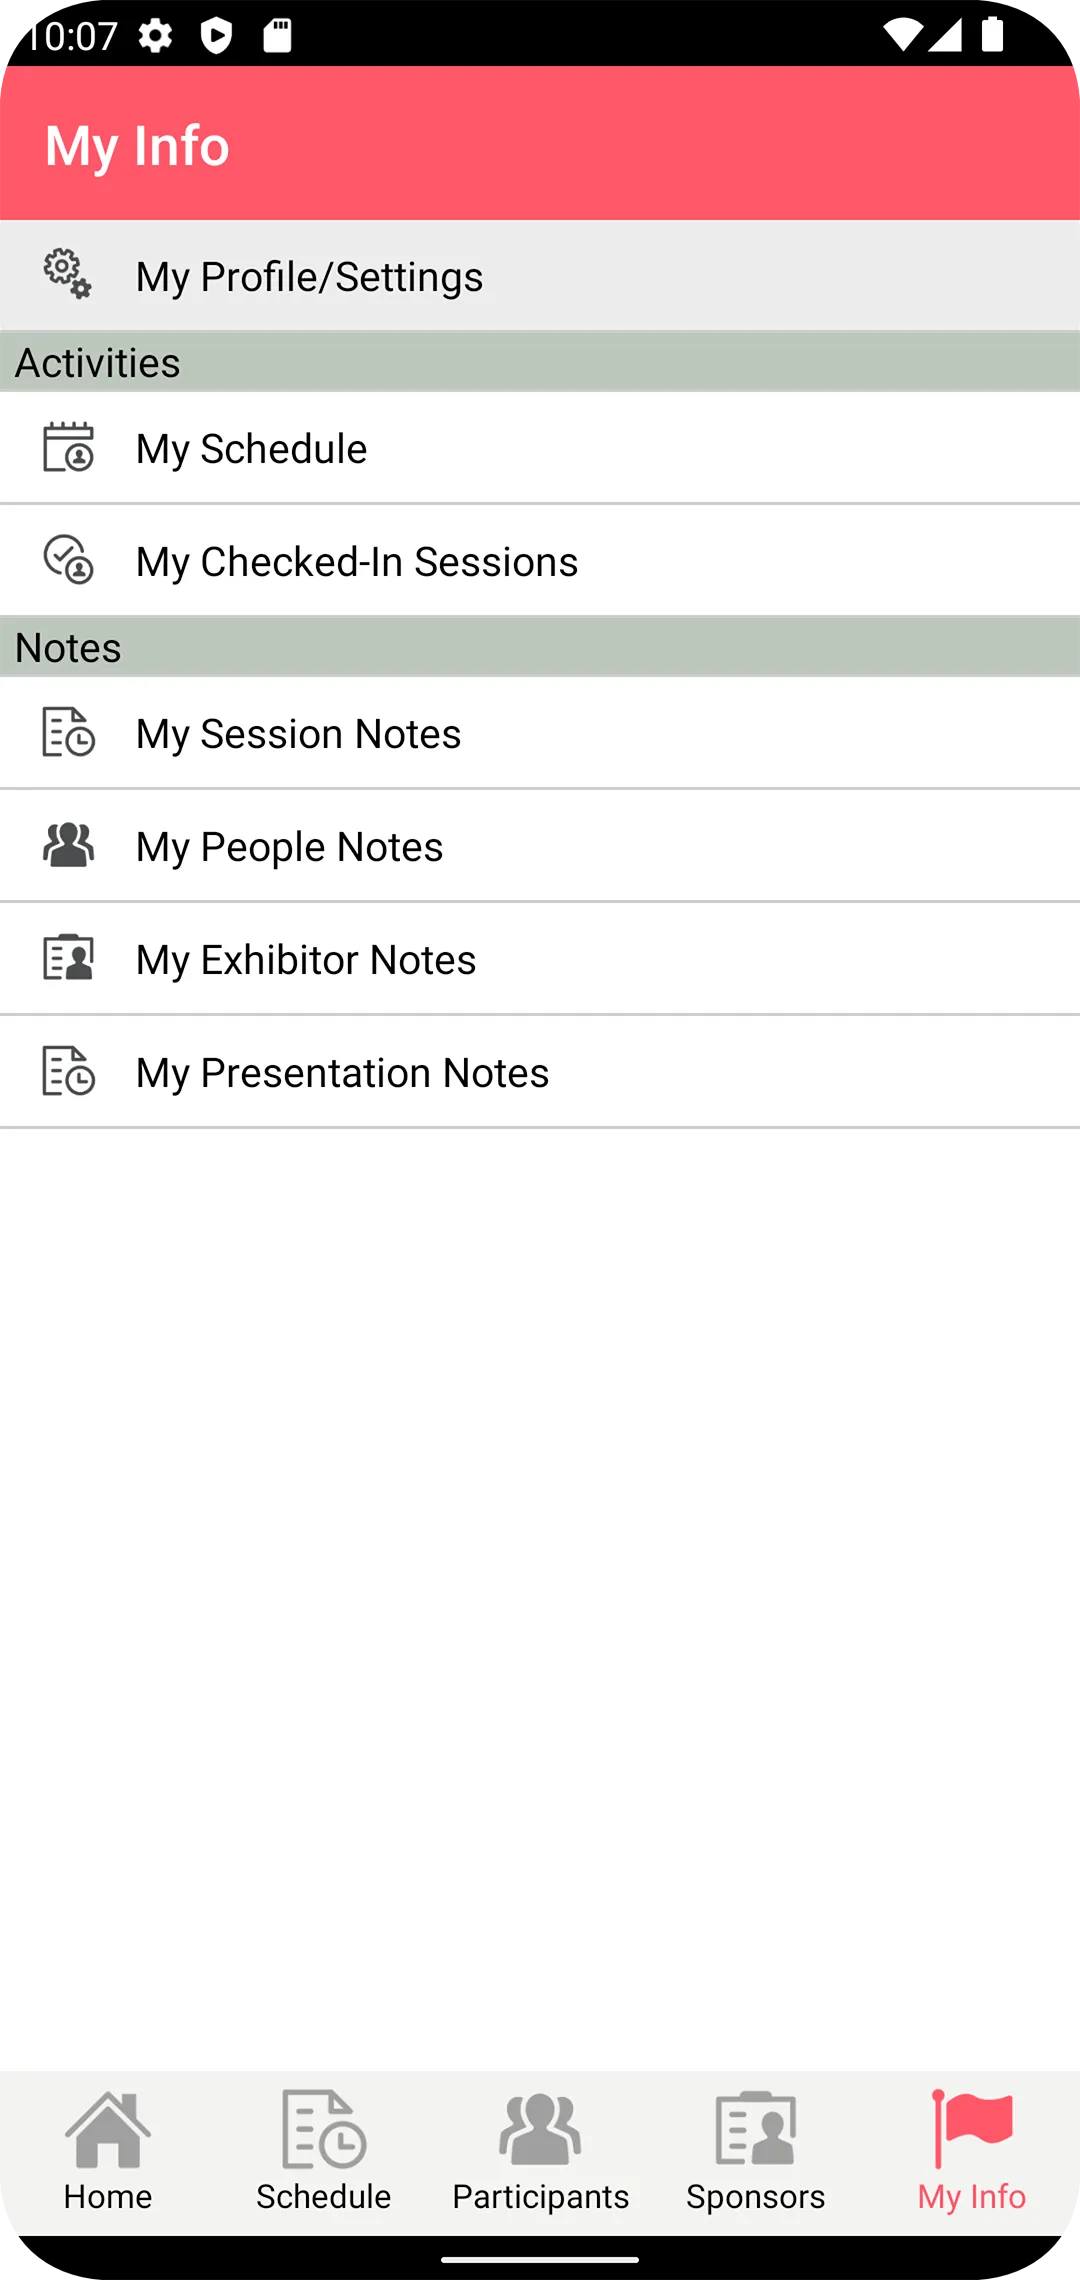Open the Participants tab
Screen dimensions: 1080x2280
[540, 2150]
